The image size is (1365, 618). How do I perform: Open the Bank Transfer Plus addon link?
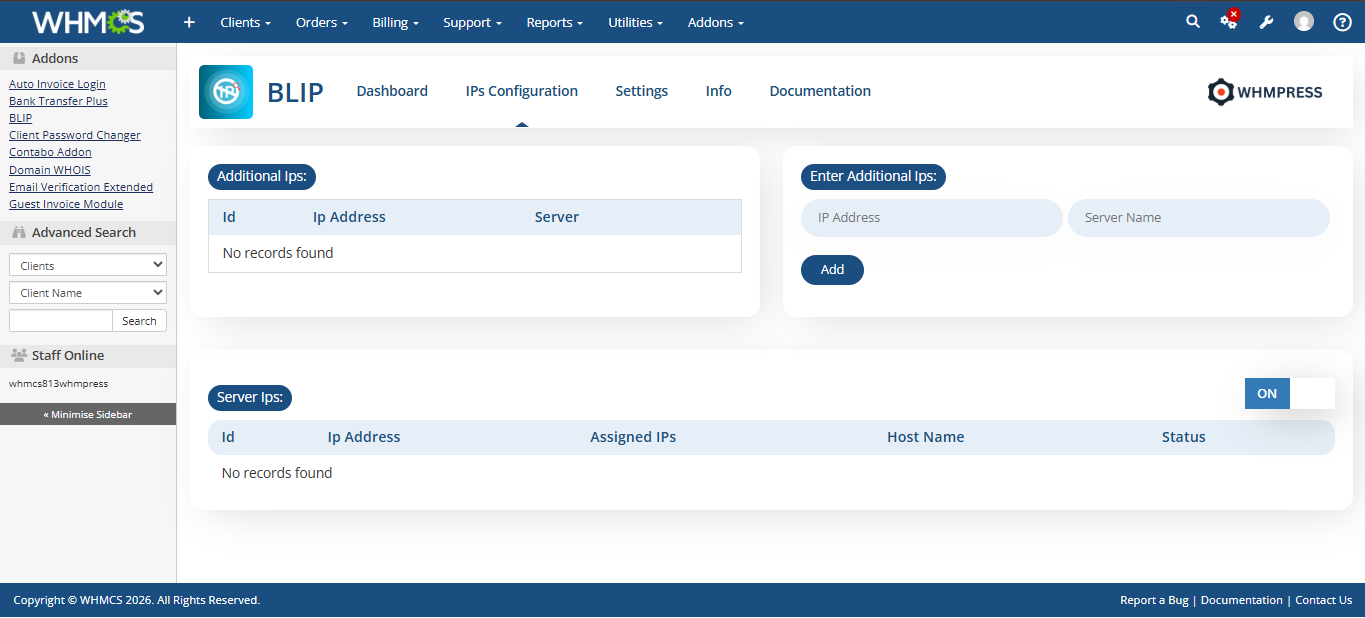coord(58,101)
